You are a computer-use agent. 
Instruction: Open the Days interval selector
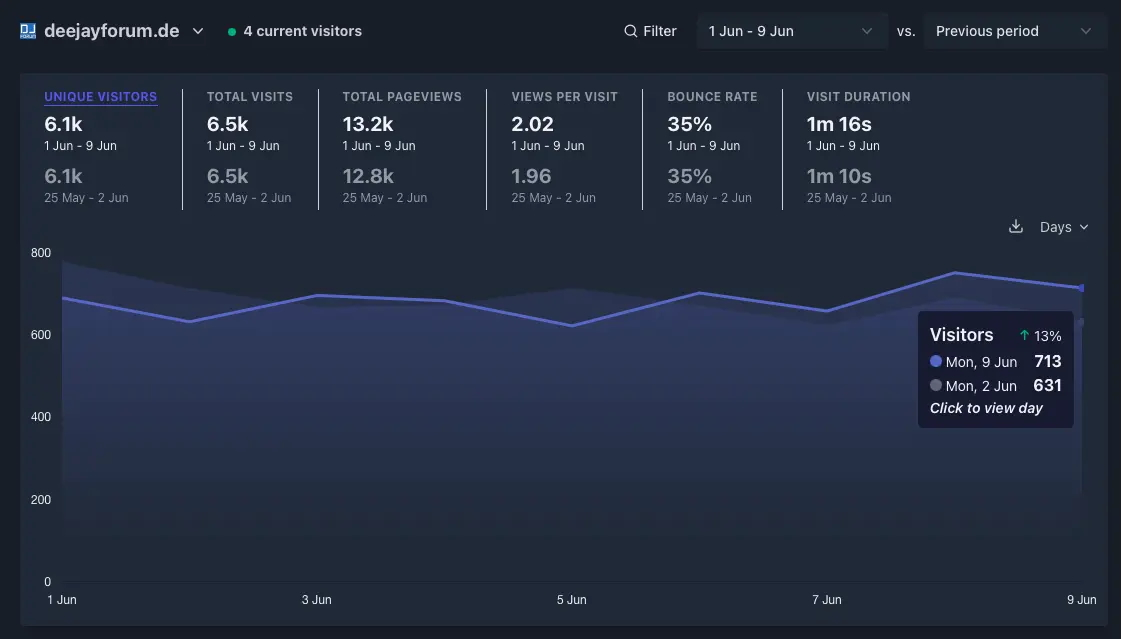(1064, 227)
